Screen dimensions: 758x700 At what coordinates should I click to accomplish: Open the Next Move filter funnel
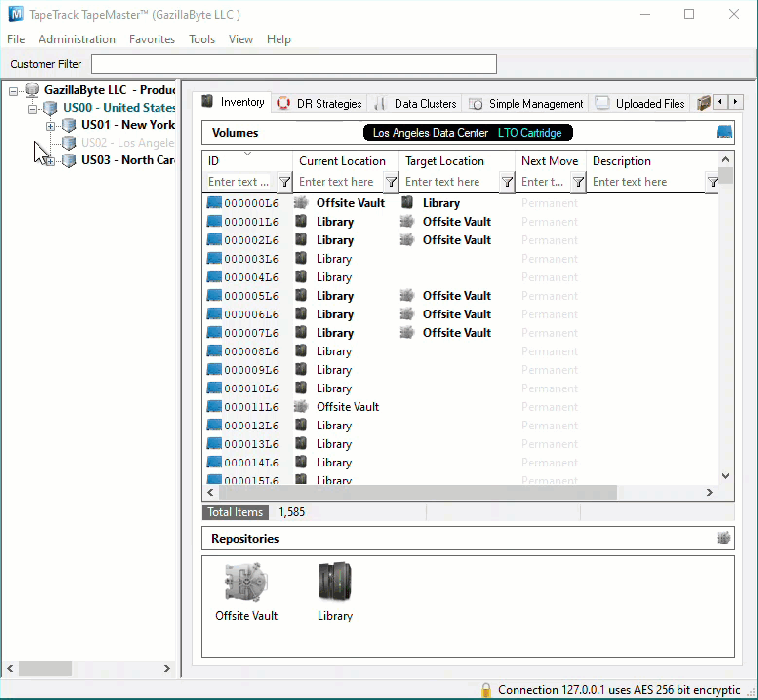click(x=578, y=182)
